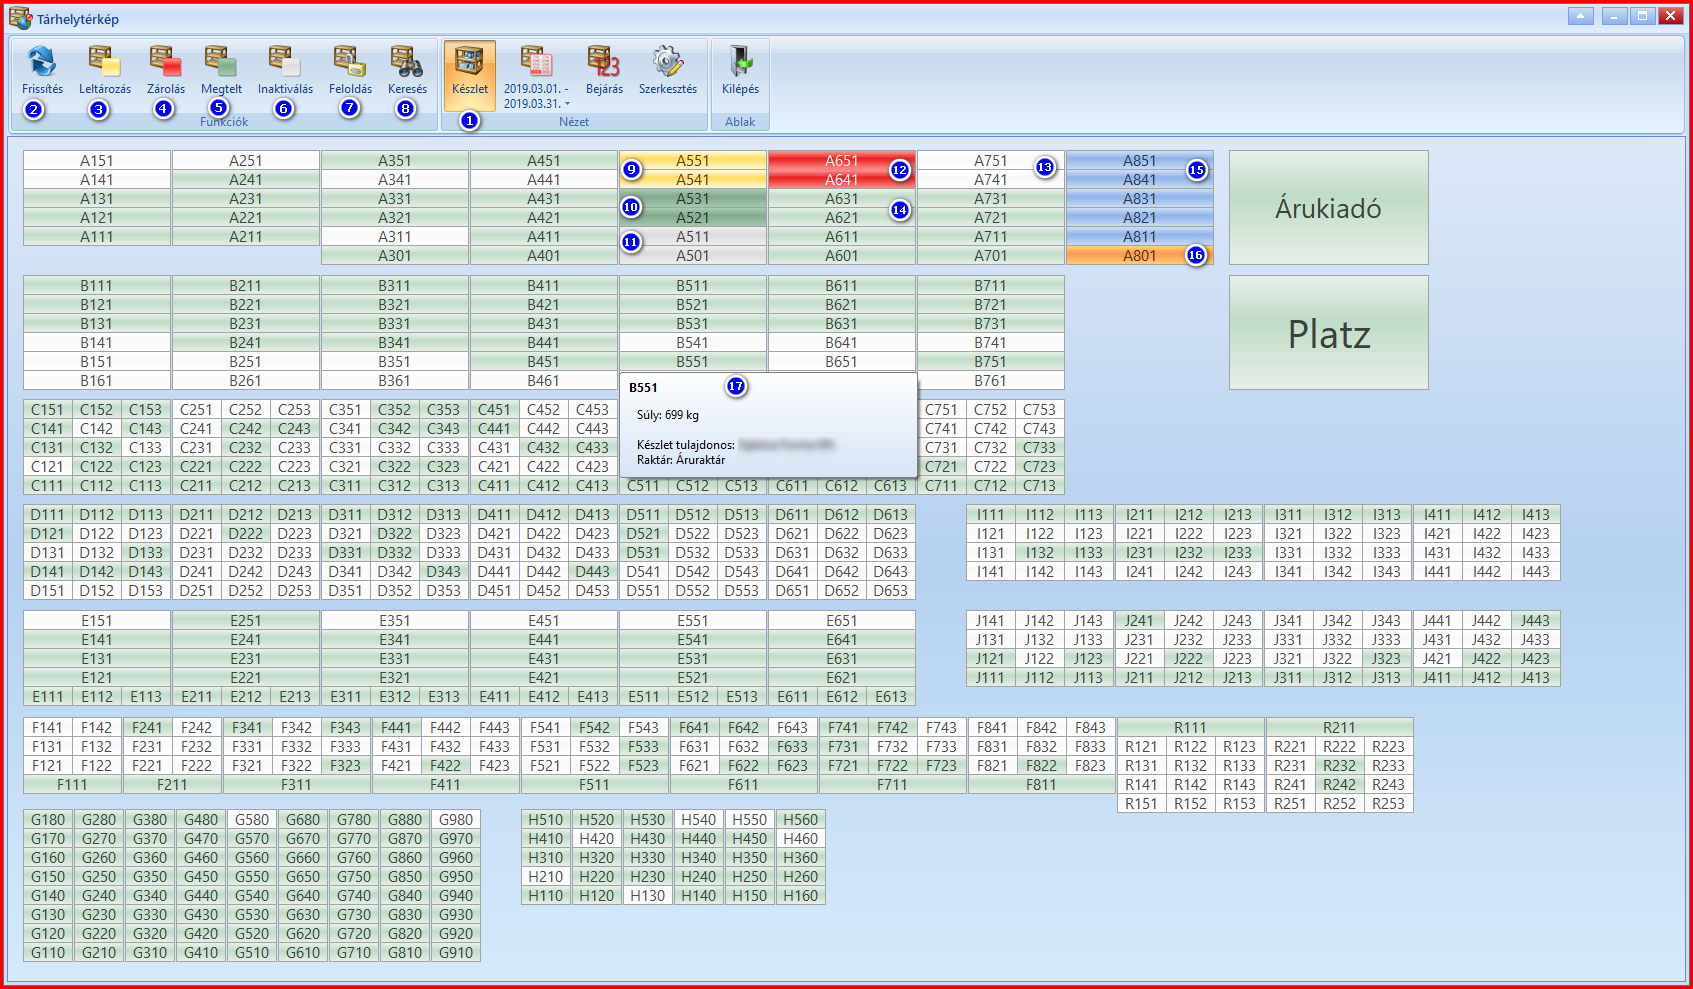Select storage cell G540
Image resolution: width=1693 pixels, height=989 pixels.
click(252, 896)
